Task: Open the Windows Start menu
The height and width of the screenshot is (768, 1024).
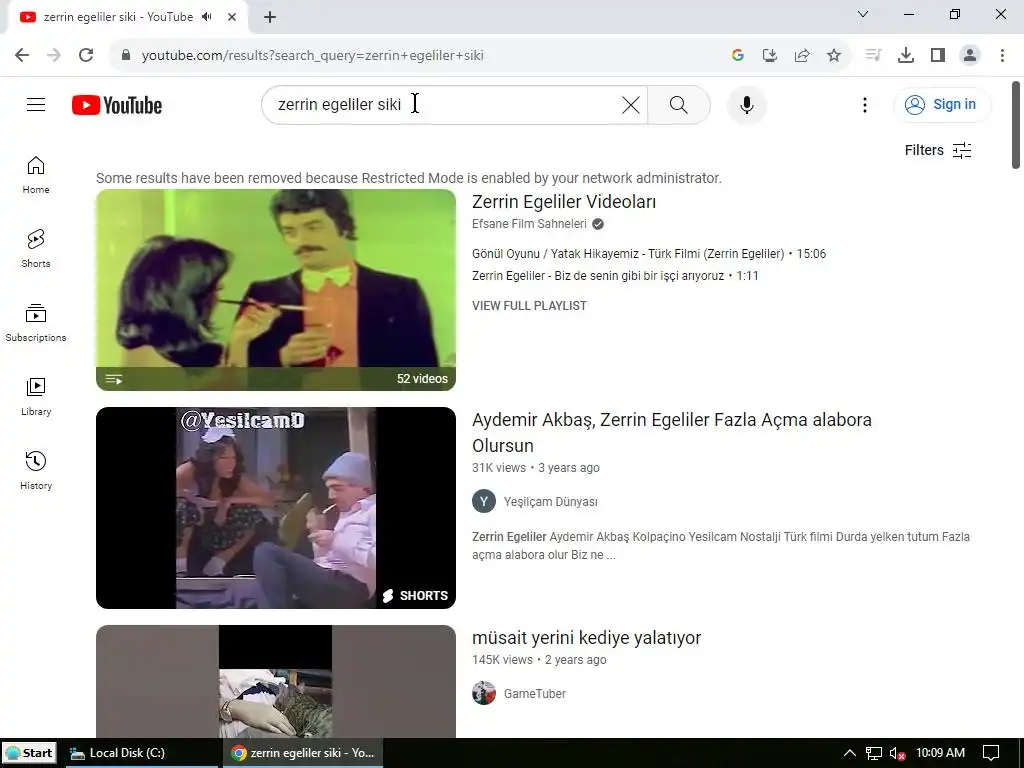Action: click(x=29, y=753)
